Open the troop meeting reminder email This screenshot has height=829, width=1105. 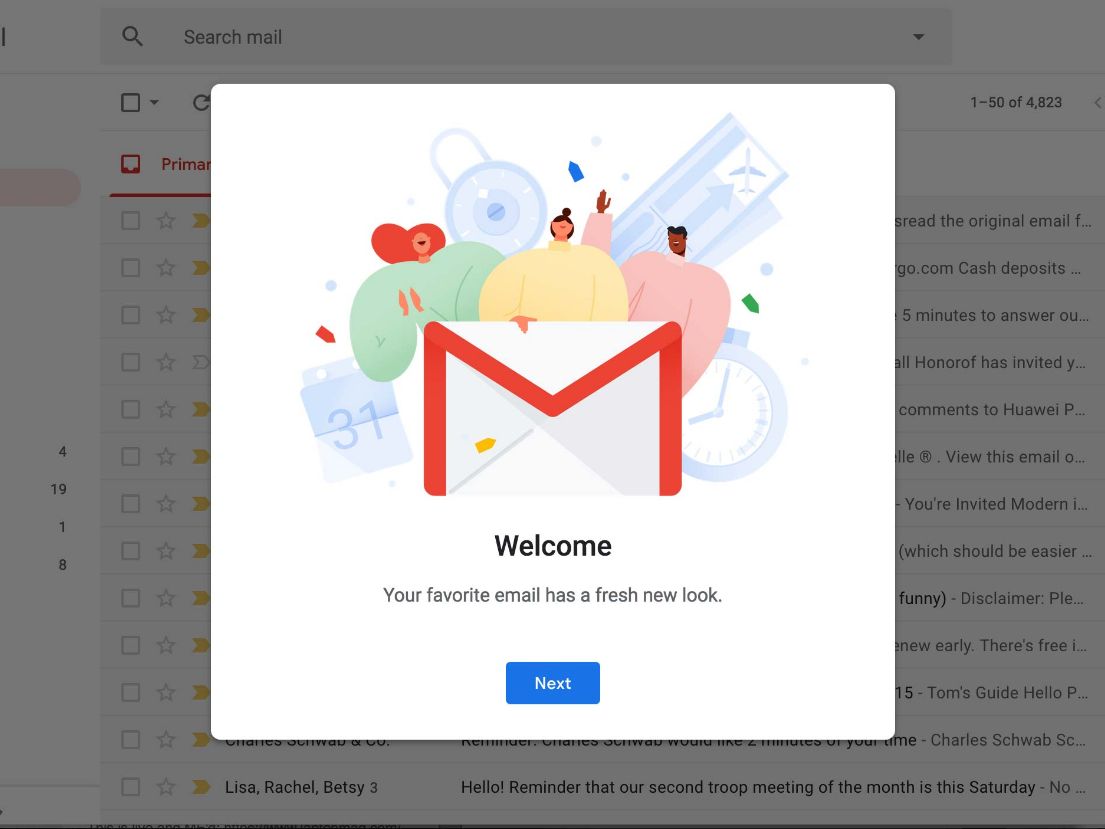pos(747,787)
